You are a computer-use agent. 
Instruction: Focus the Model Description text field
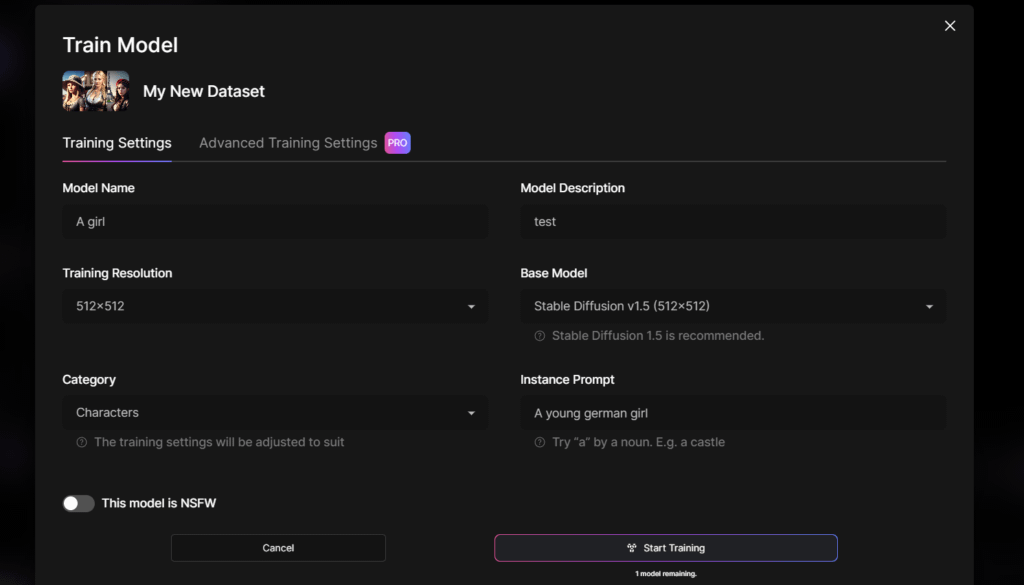click(x=732, y=222)
